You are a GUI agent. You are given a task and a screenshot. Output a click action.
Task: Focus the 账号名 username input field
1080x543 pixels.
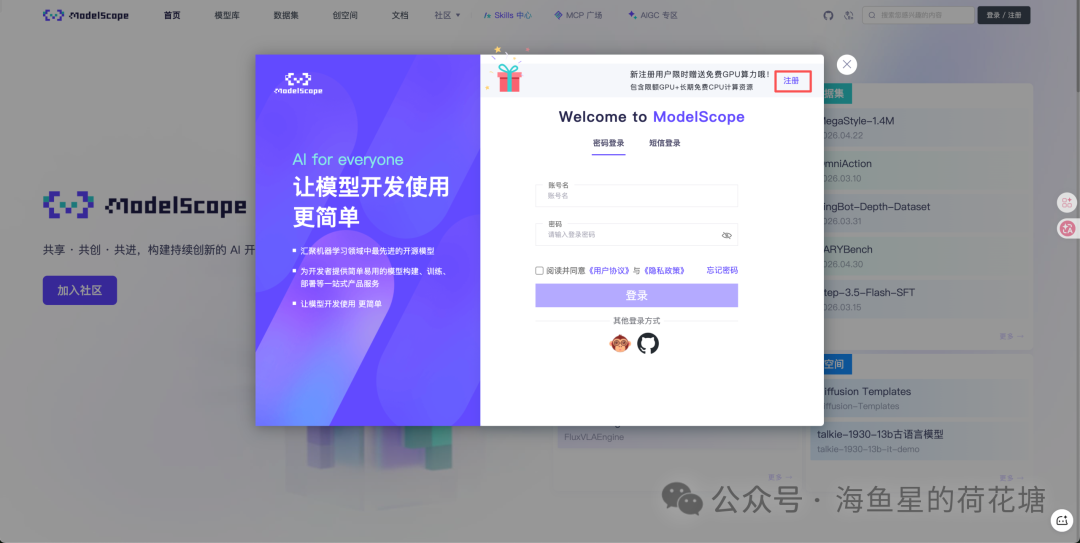636,196
